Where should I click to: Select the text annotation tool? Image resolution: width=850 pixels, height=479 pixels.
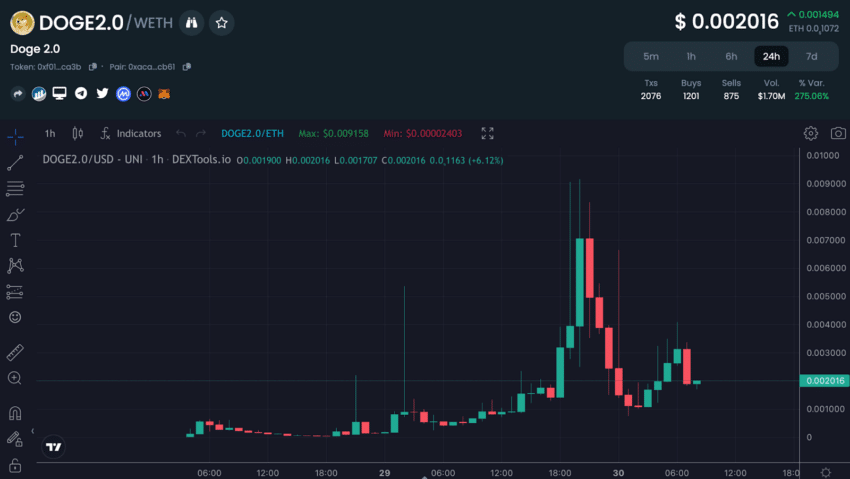tap(15, 240)
